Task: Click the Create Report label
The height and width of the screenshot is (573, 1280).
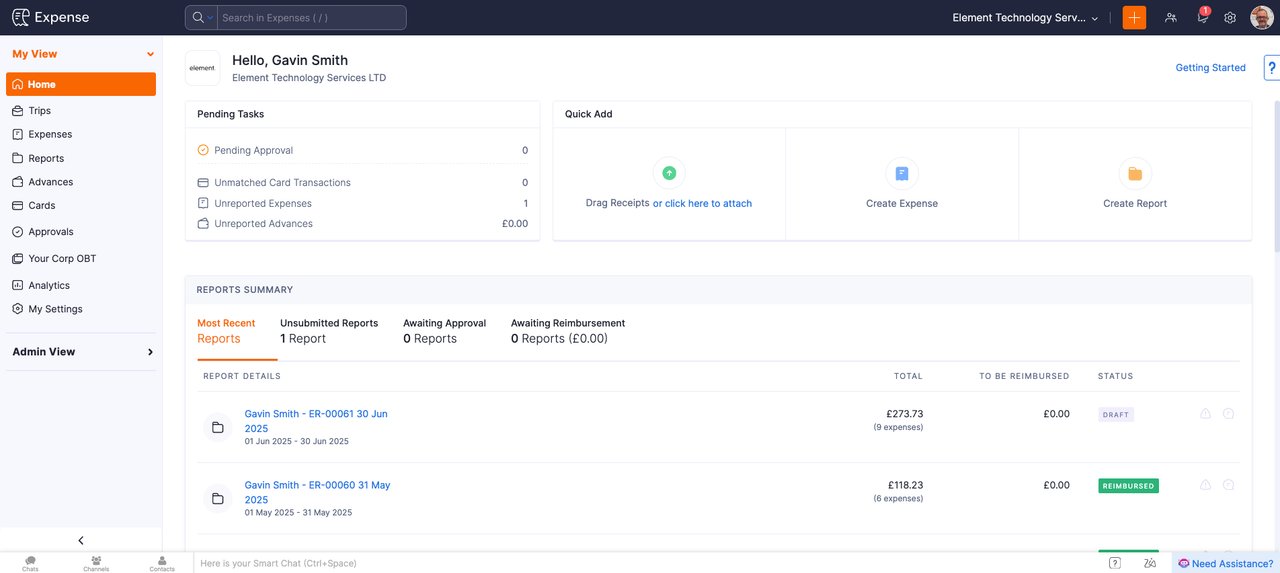Action: coord(1135,203)
